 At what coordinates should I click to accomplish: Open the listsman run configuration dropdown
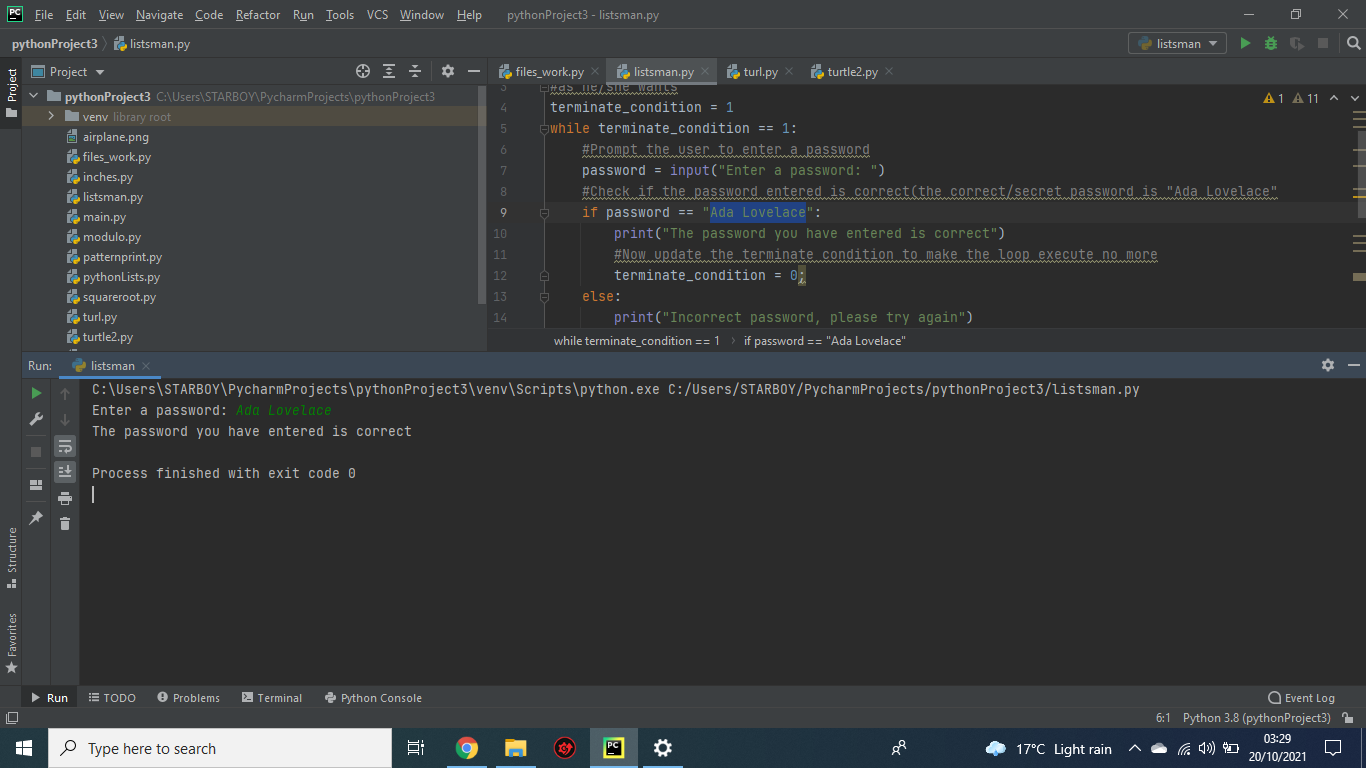1177,43
